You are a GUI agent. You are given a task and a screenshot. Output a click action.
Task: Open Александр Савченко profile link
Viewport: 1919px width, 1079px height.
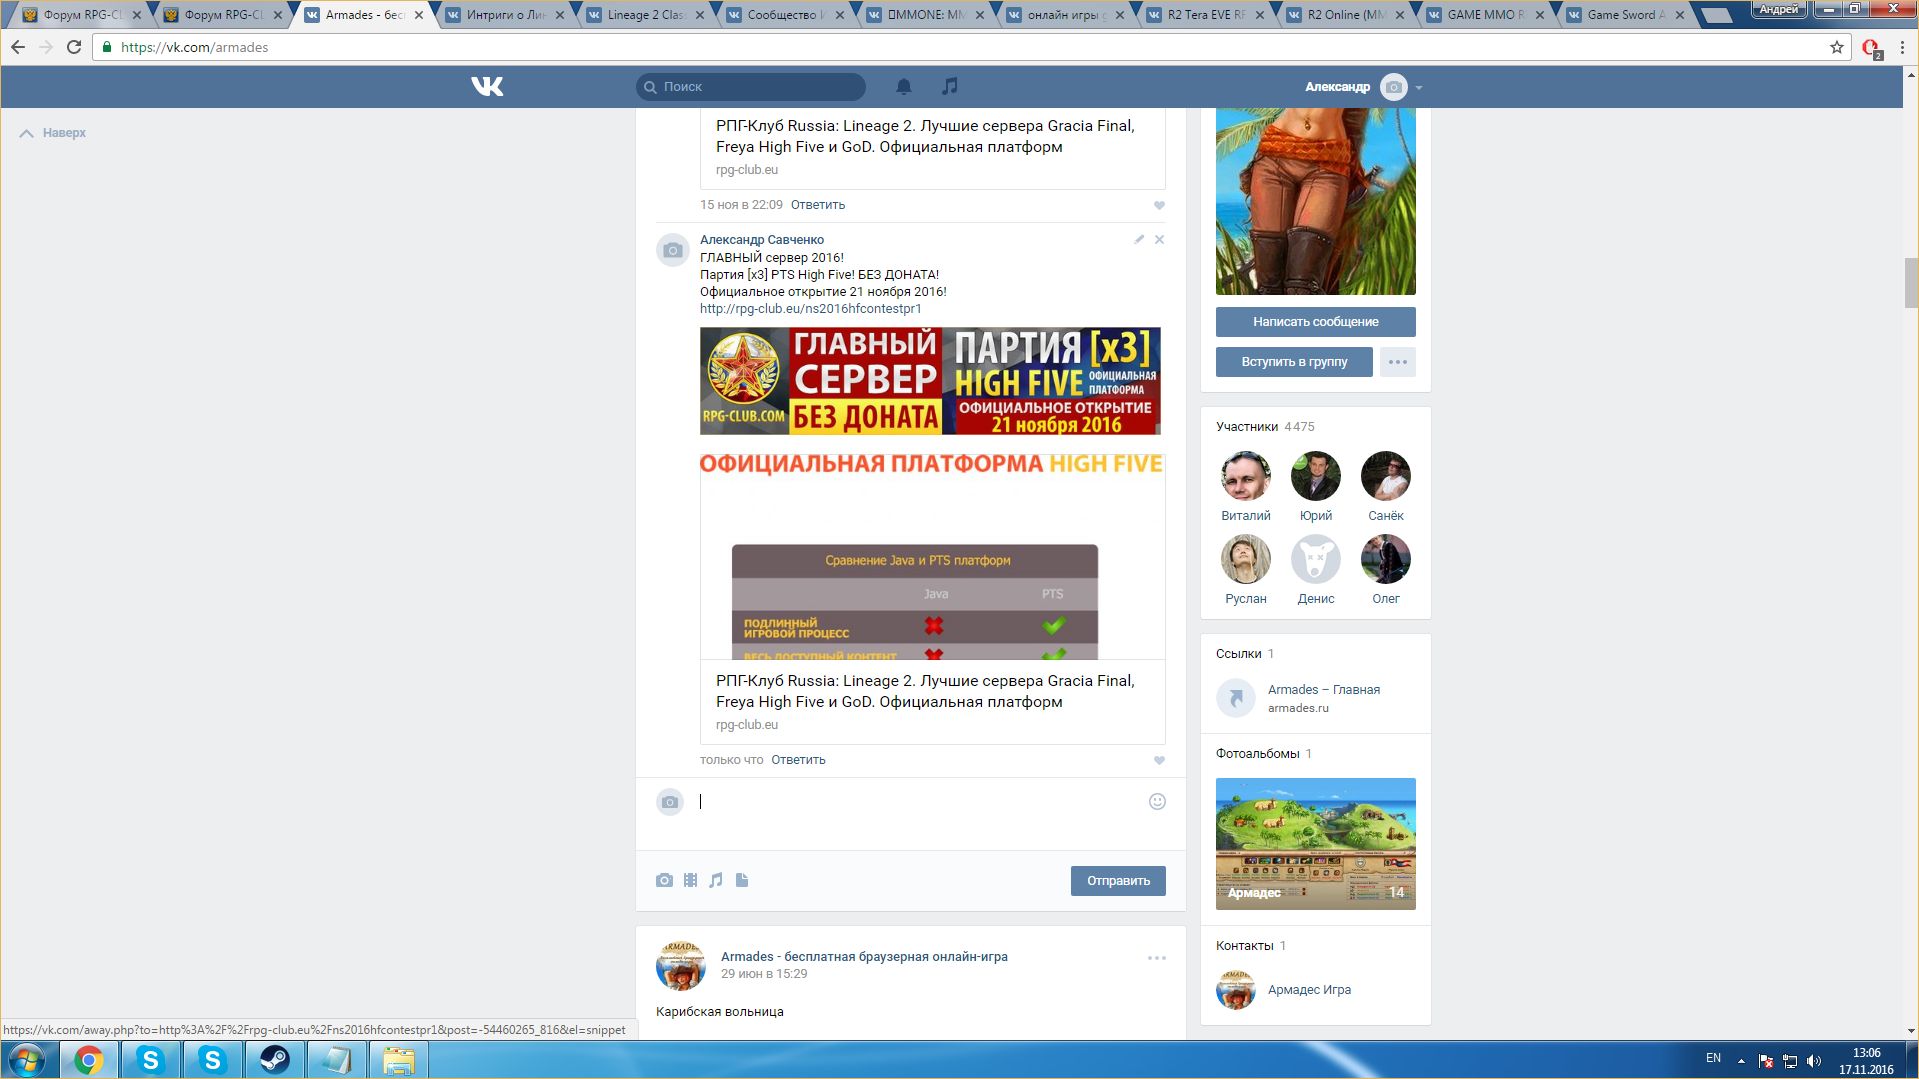coord(762,240)
